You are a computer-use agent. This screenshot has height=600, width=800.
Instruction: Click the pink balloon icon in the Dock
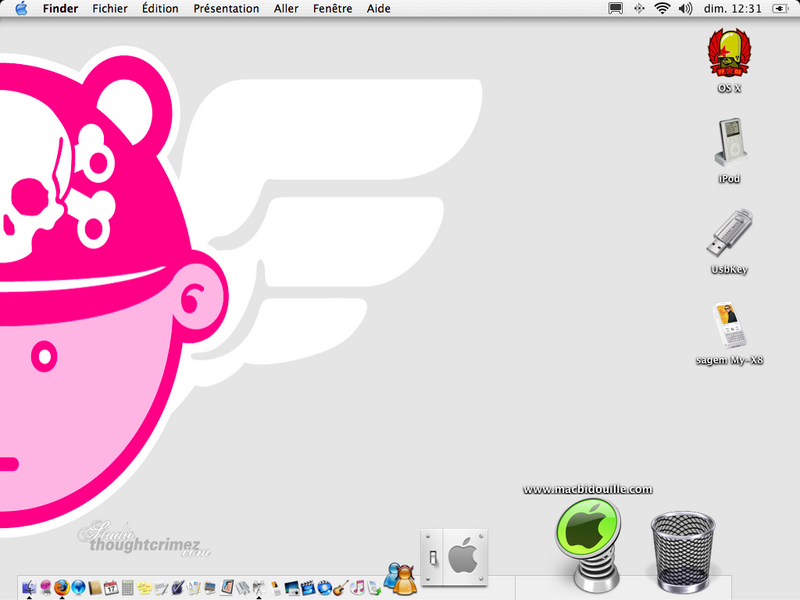(x=45, y=587)
